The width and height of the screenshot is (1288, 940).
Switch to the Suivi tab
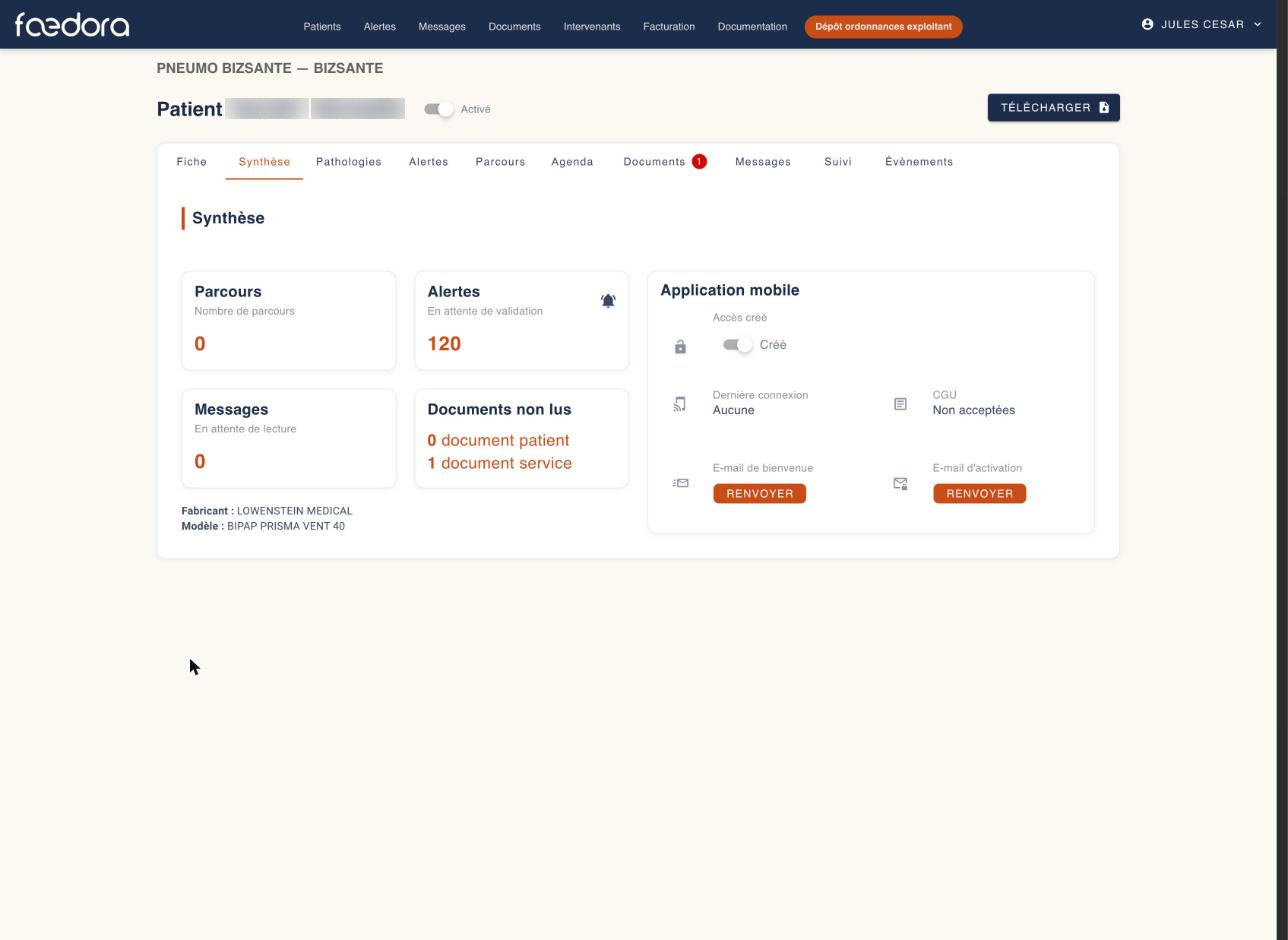(x=838, y=162)
